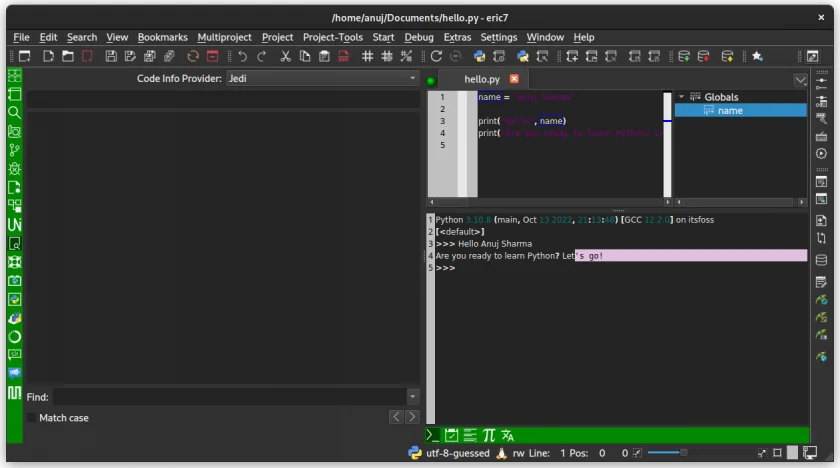
Task: Click the first Python Run Script icon
Action: [x=479, y=56]
